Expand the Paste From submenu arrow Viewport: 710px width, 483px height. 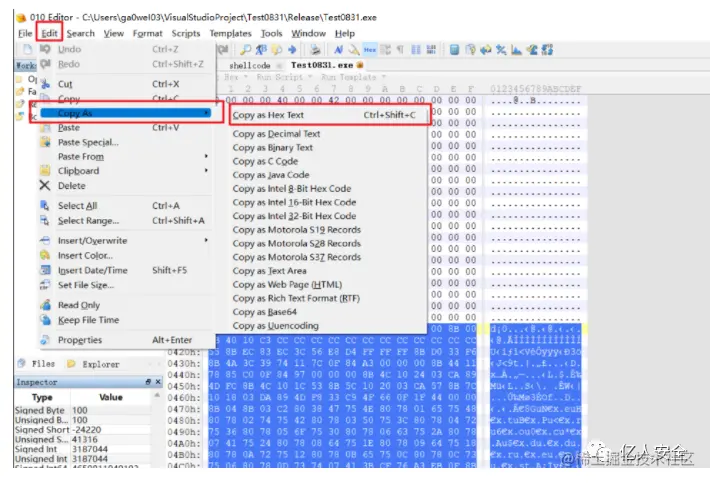(x=206, y=156)
